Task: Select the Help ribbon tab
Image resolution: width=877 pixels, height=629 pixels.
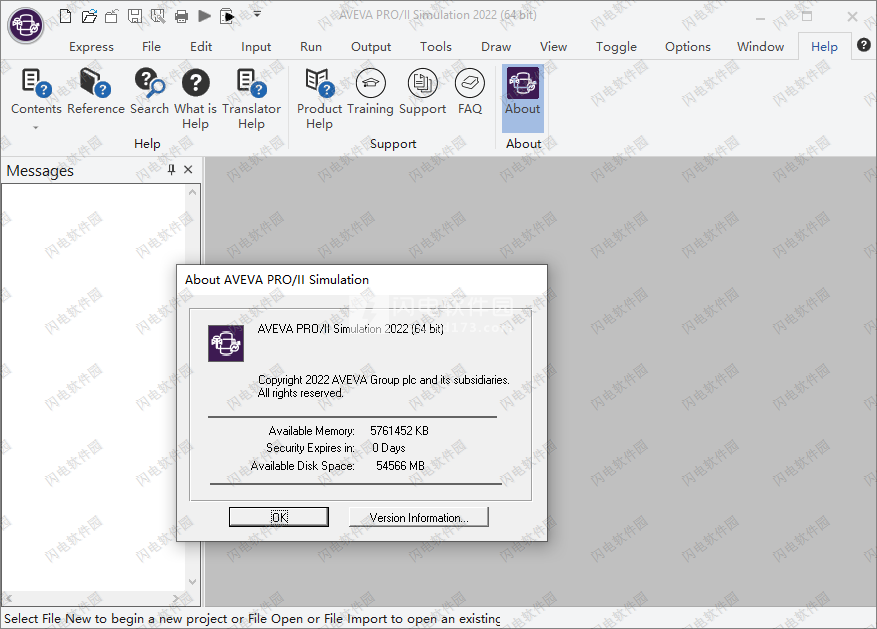Action: (x=824, y=47)
